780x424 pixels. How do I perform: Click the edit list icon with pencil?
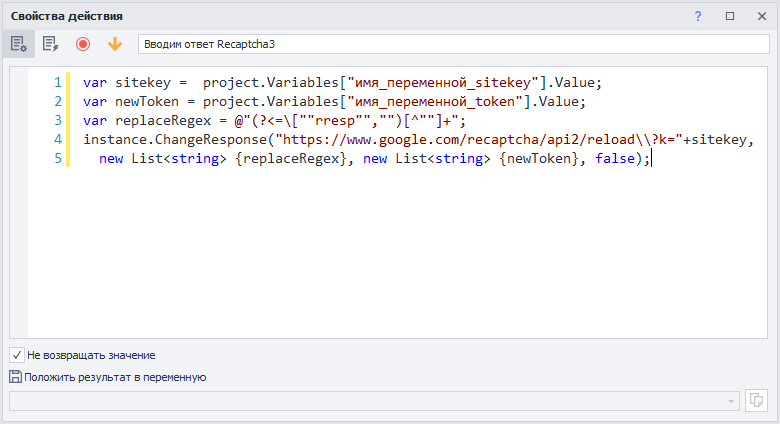pos(50,44)
